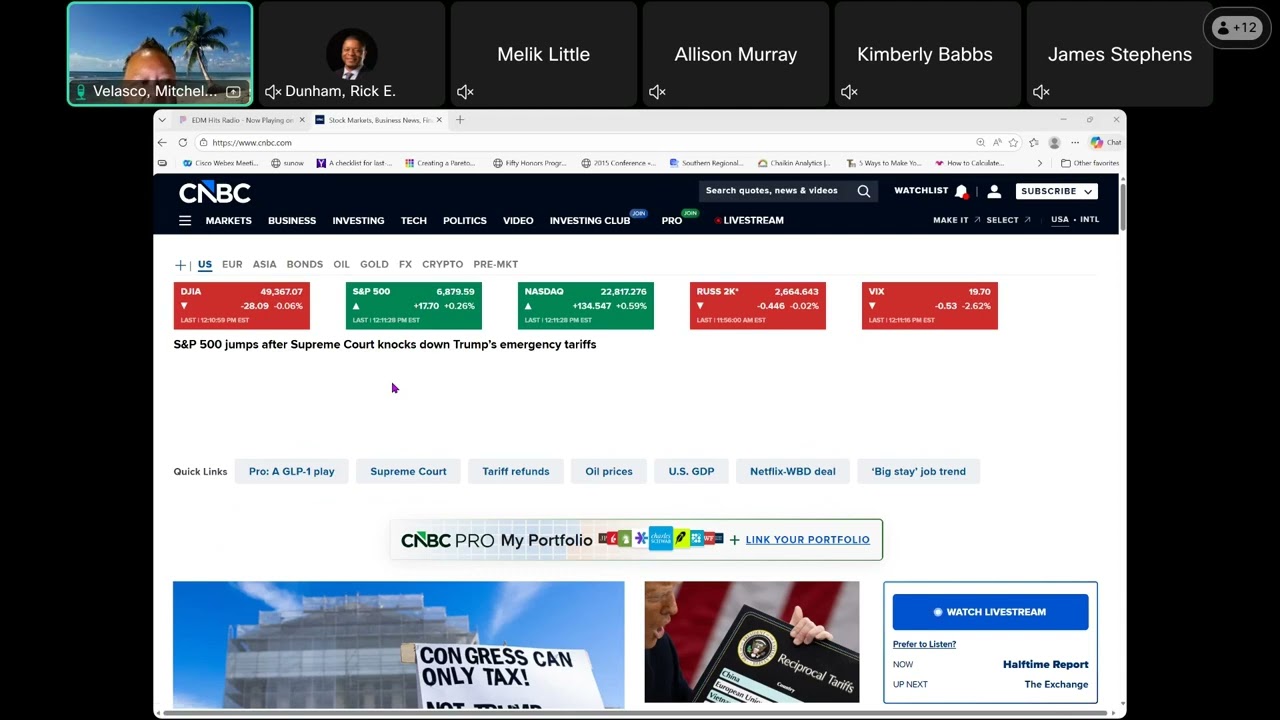Open the S&P 500 tariffs headline
The width and height of the screenshot is (1280, 720).
385,345
